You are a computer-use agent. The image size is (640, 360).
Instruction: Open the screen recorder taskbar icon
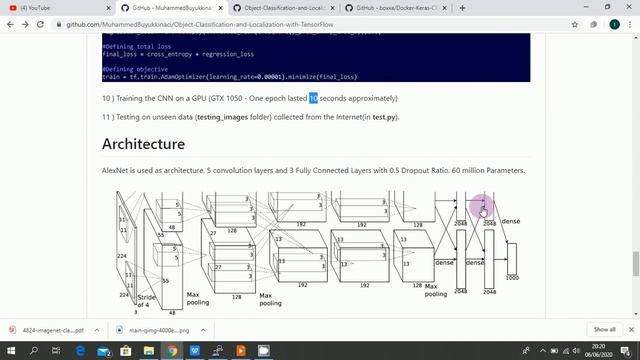[264, 351]
